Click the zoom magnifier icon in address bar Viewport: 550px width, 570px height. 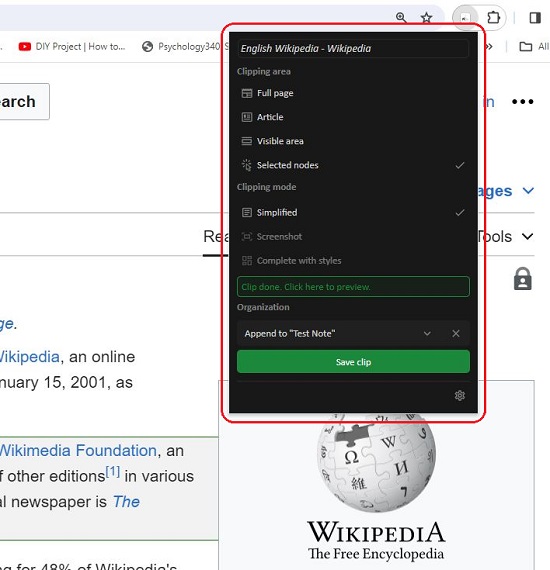(x=401, y=17)
